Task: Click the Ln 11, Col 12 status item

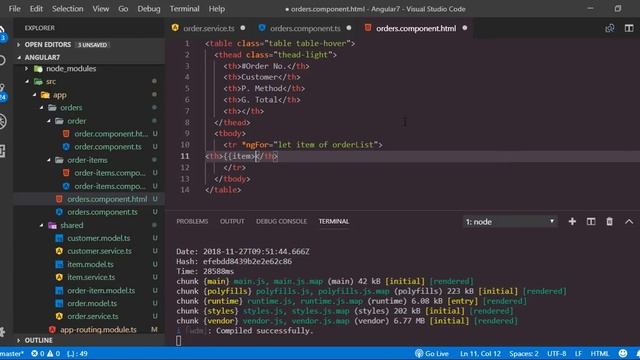Action: tap(480, 353)
